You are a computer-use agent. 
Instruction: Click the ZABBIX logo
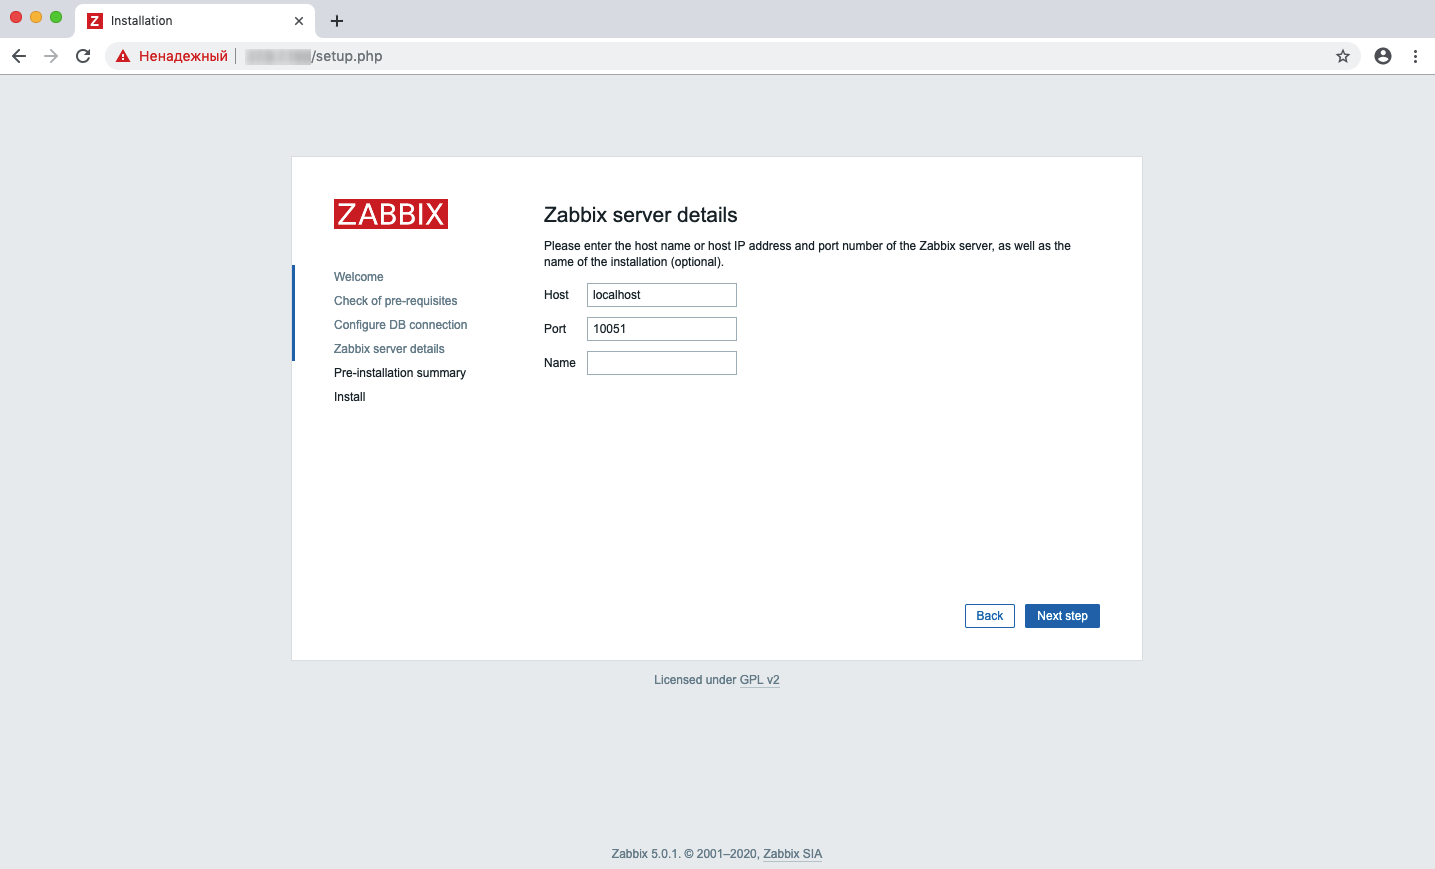[x=391, y=214]
